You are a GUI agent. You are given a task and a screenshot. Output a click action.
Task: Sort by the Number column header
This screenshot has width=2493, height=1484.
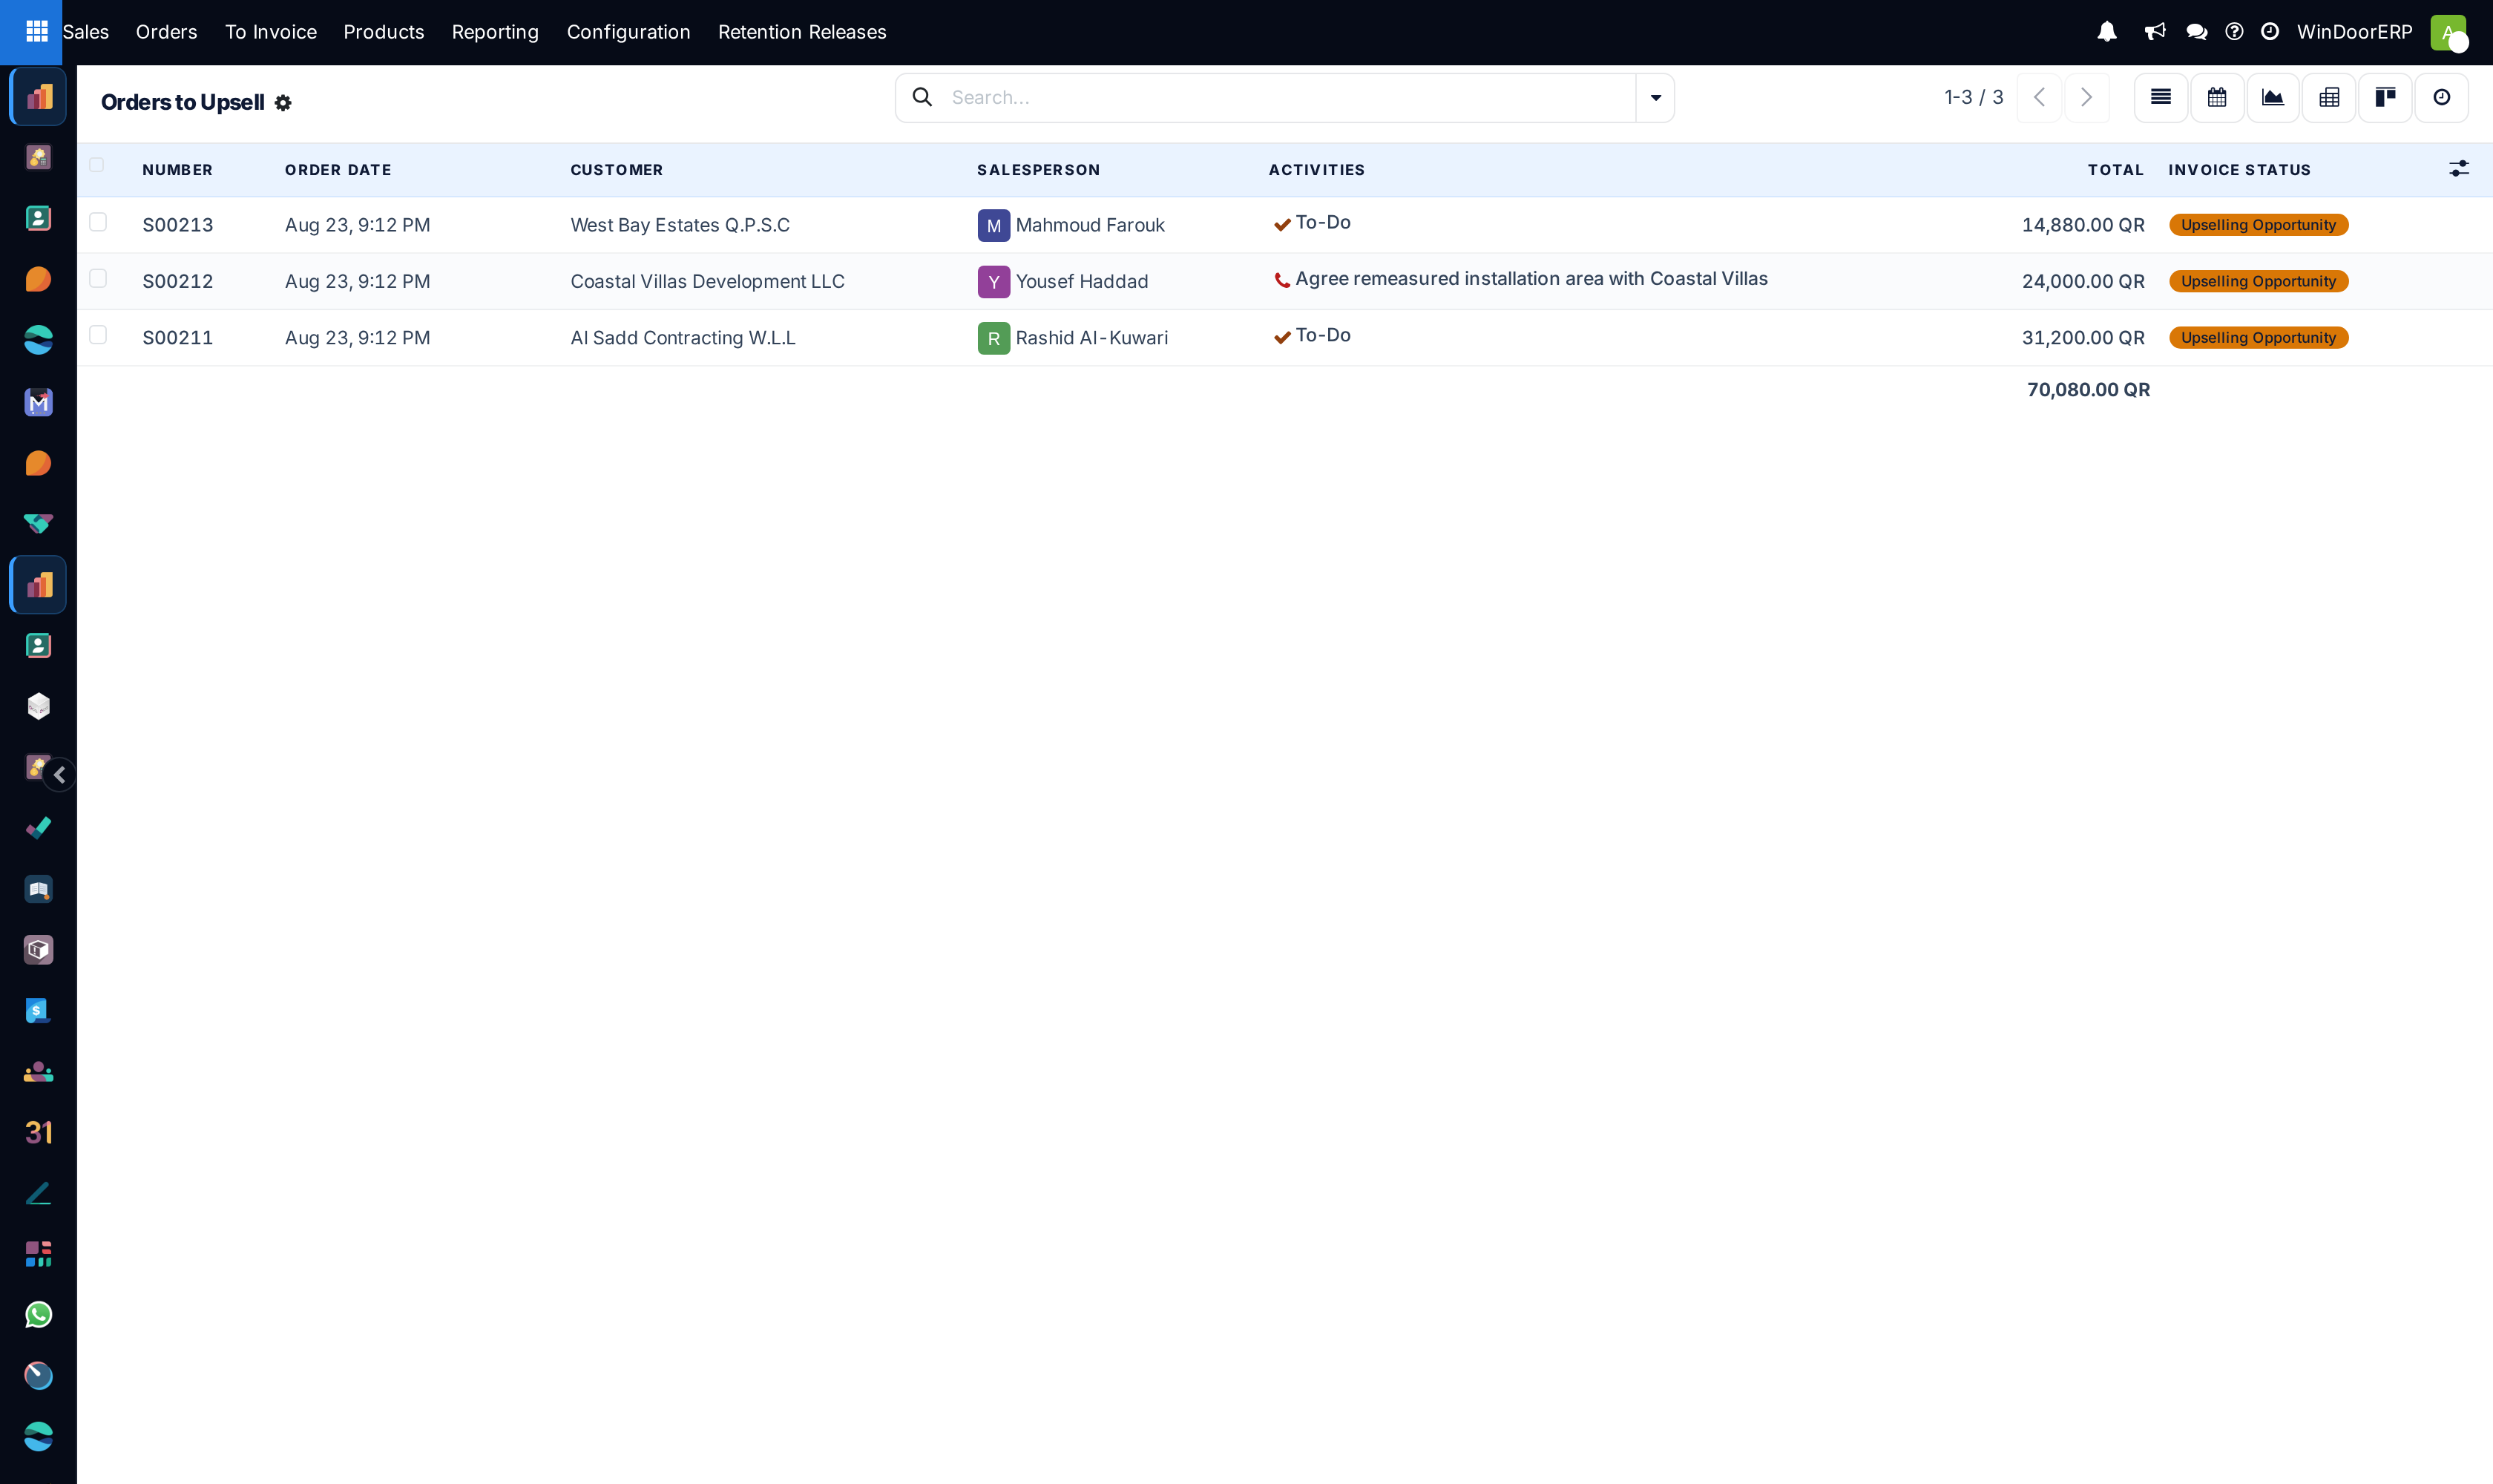click(177, 170)
